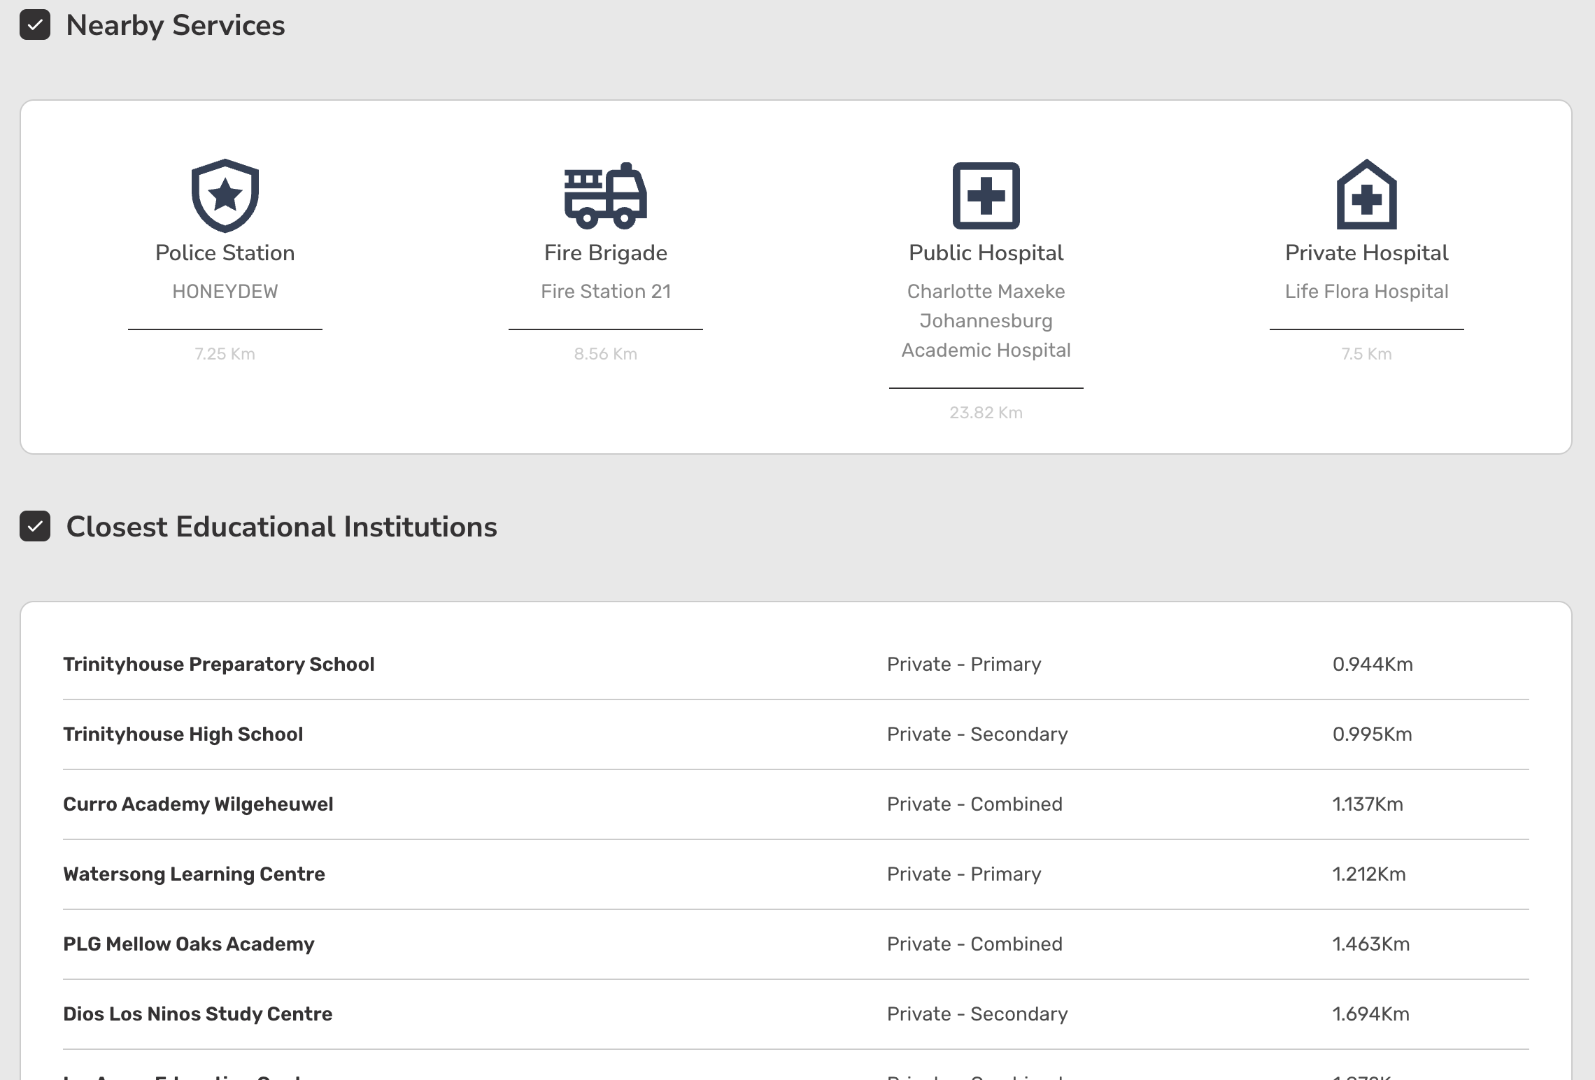Uncheck the Nearby Services checkbox
The width and height of the screenshot is (1595, 1080).
tap(35, 25)
